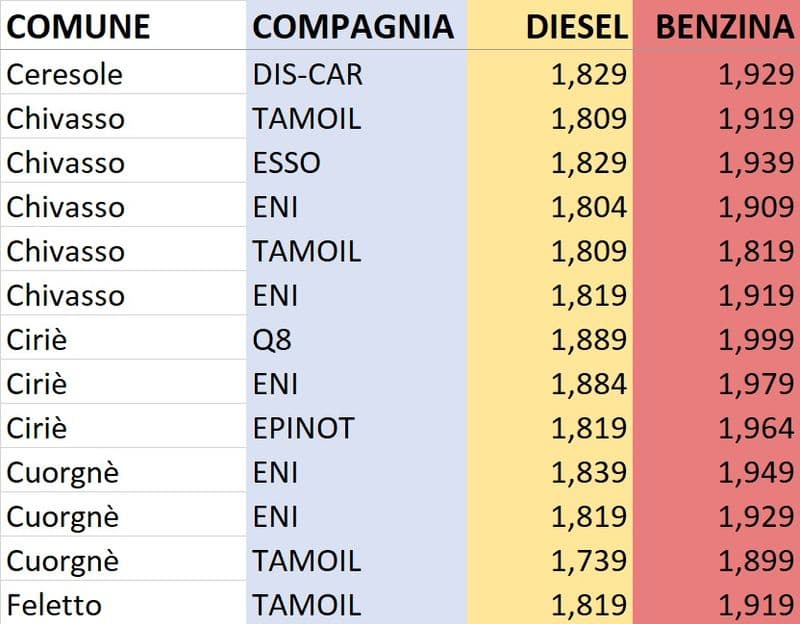Image resolution: width=800 pixels, height=624 pixels.
Task: Click the diesel price 1,889
Action: pos(588,340)
